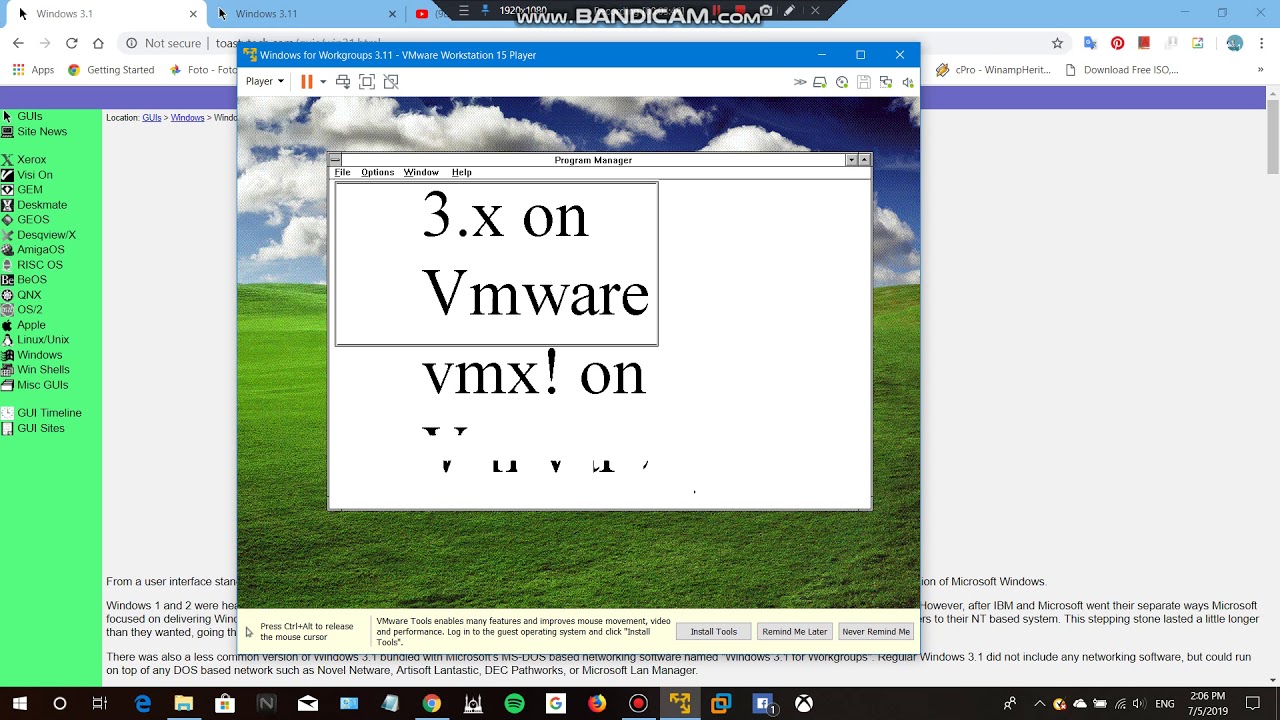Click the Google Translate extension icon
Viewport: 1280px width, 720px height.
point(1090,43)
